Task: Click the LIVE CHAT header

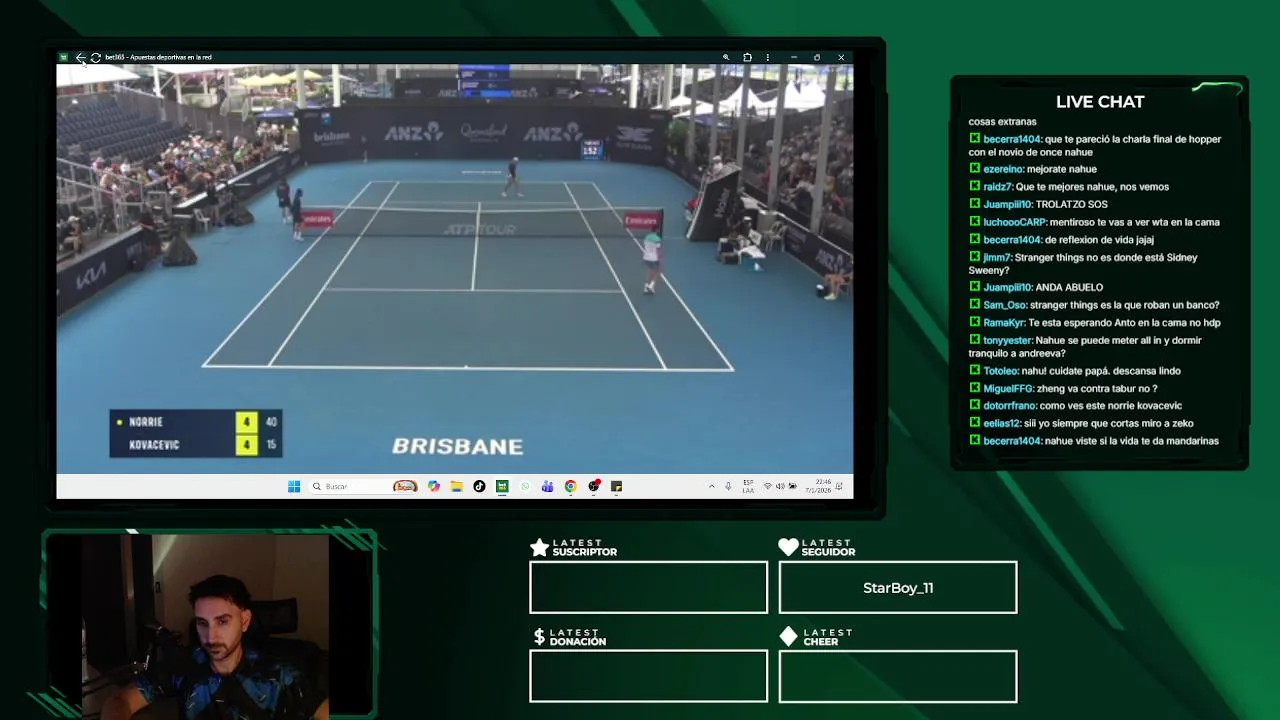Action: point(1100,102)
